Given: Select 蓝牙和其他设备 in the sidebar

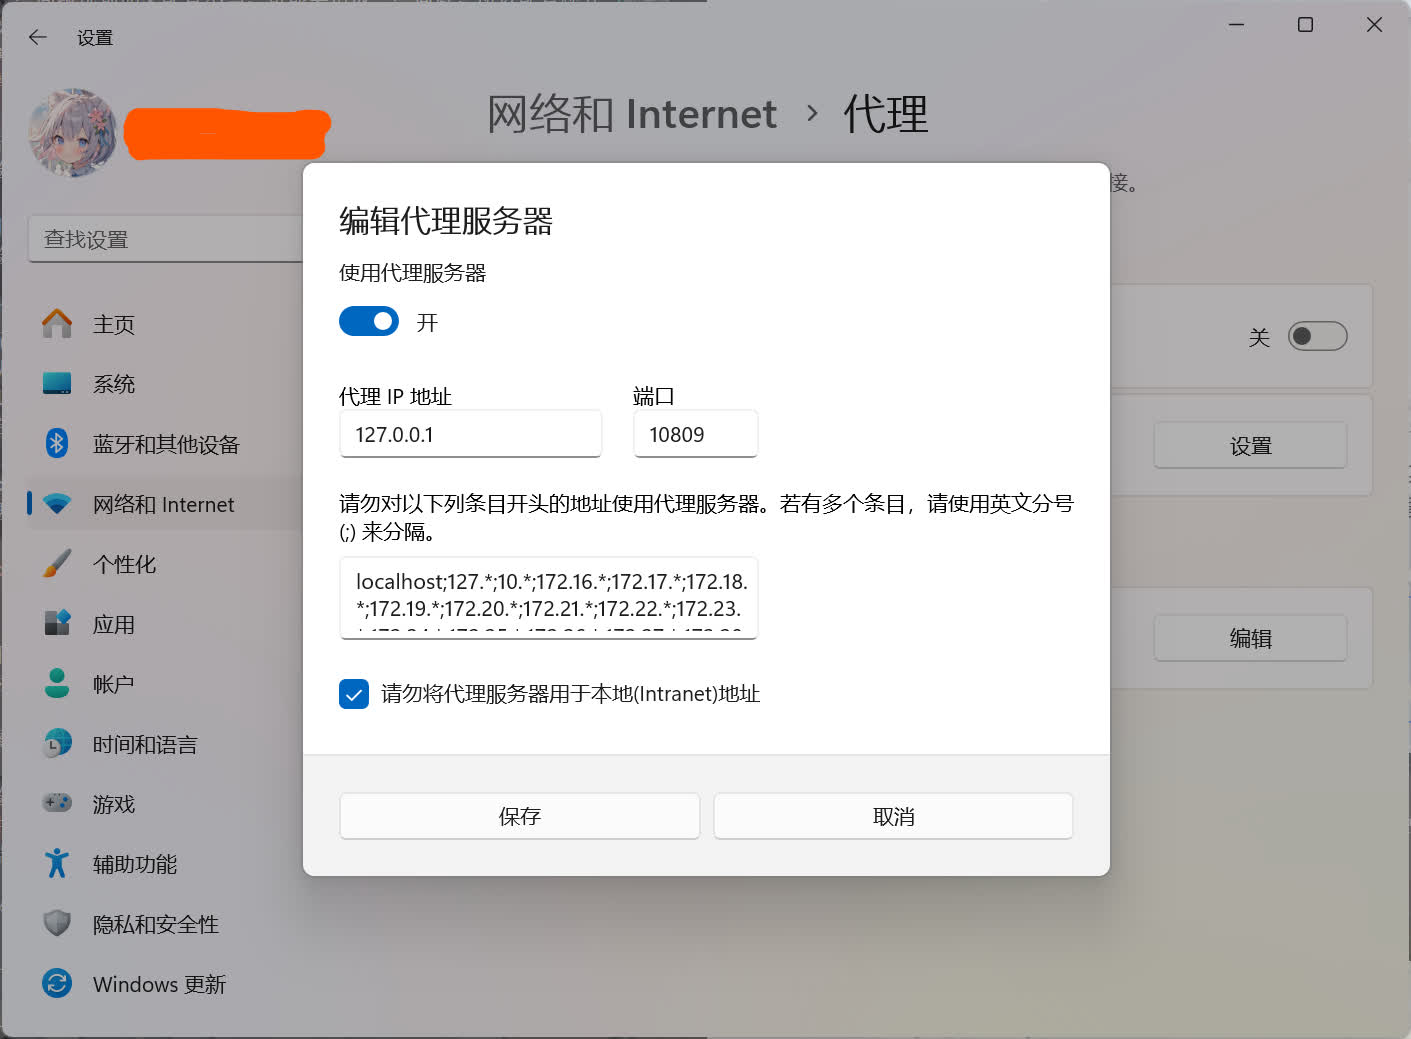Looking at the screenshot, I should coord(164,444).
